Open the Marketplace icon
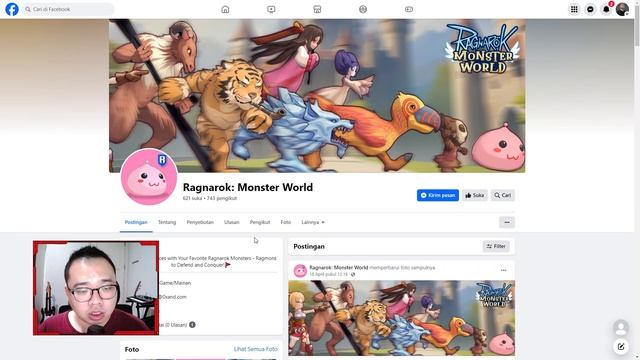The width and height of the screenshot is (640, 360). pyautogui.click(x=317, y=9)
